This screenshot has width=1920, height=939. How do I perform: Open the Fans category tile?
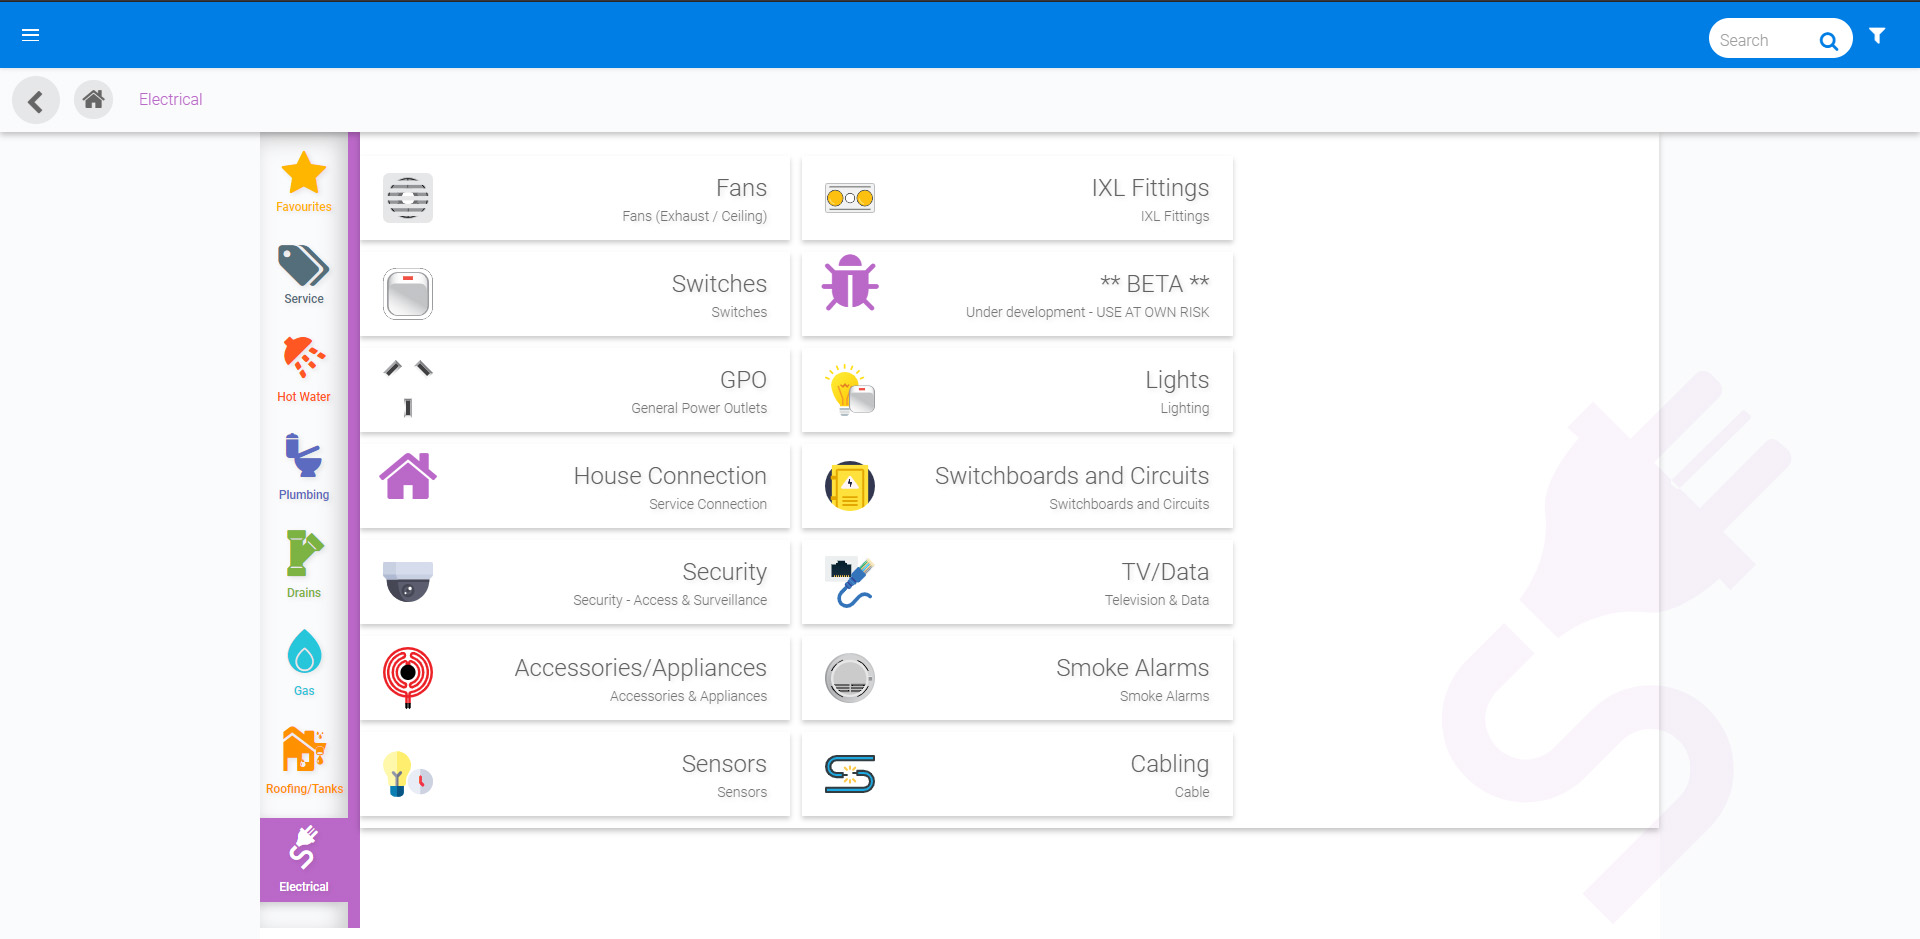575,198
